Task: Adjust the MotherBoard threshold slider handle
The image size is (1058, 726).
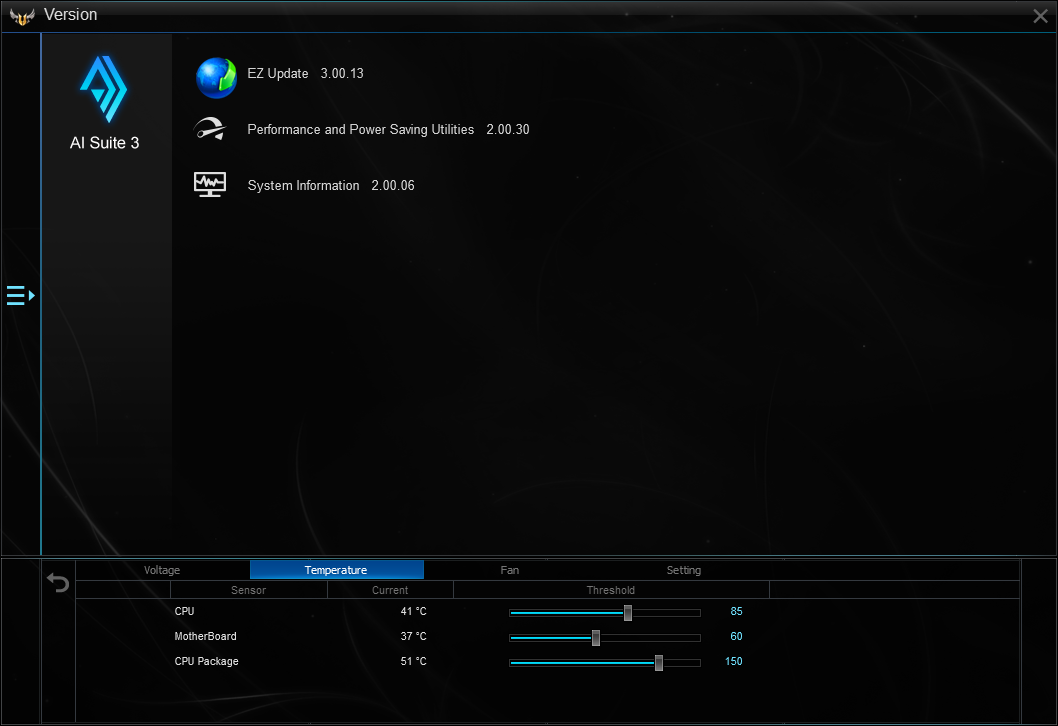Action: (x=596, y=638)
